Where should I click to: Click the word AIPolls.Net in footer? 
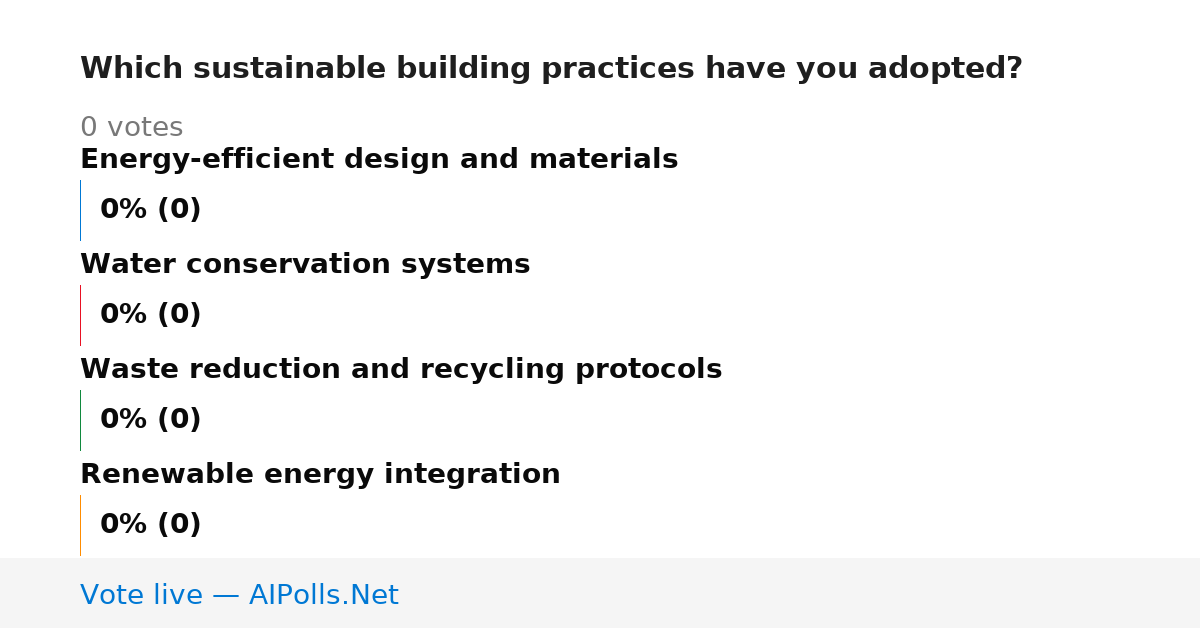324,596
